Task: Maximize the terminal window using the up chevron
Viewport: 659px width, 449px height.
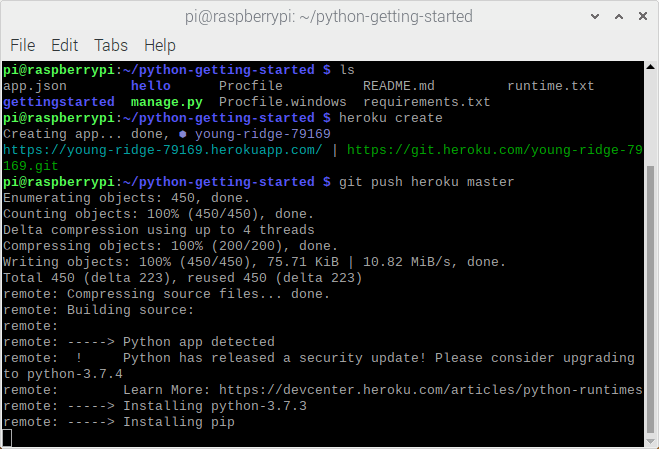Action: pyautogui.click(x=619, y=16)
